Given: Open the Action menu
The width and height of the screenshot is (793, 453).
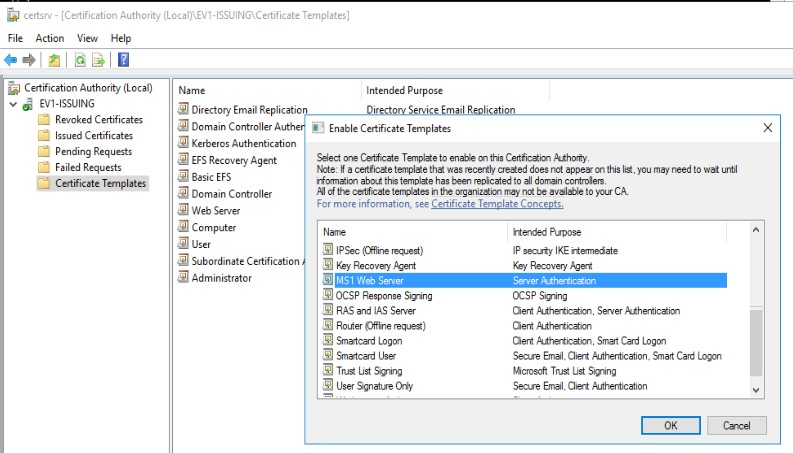Looking at the screenshot, I should click(x=50, y=38).
